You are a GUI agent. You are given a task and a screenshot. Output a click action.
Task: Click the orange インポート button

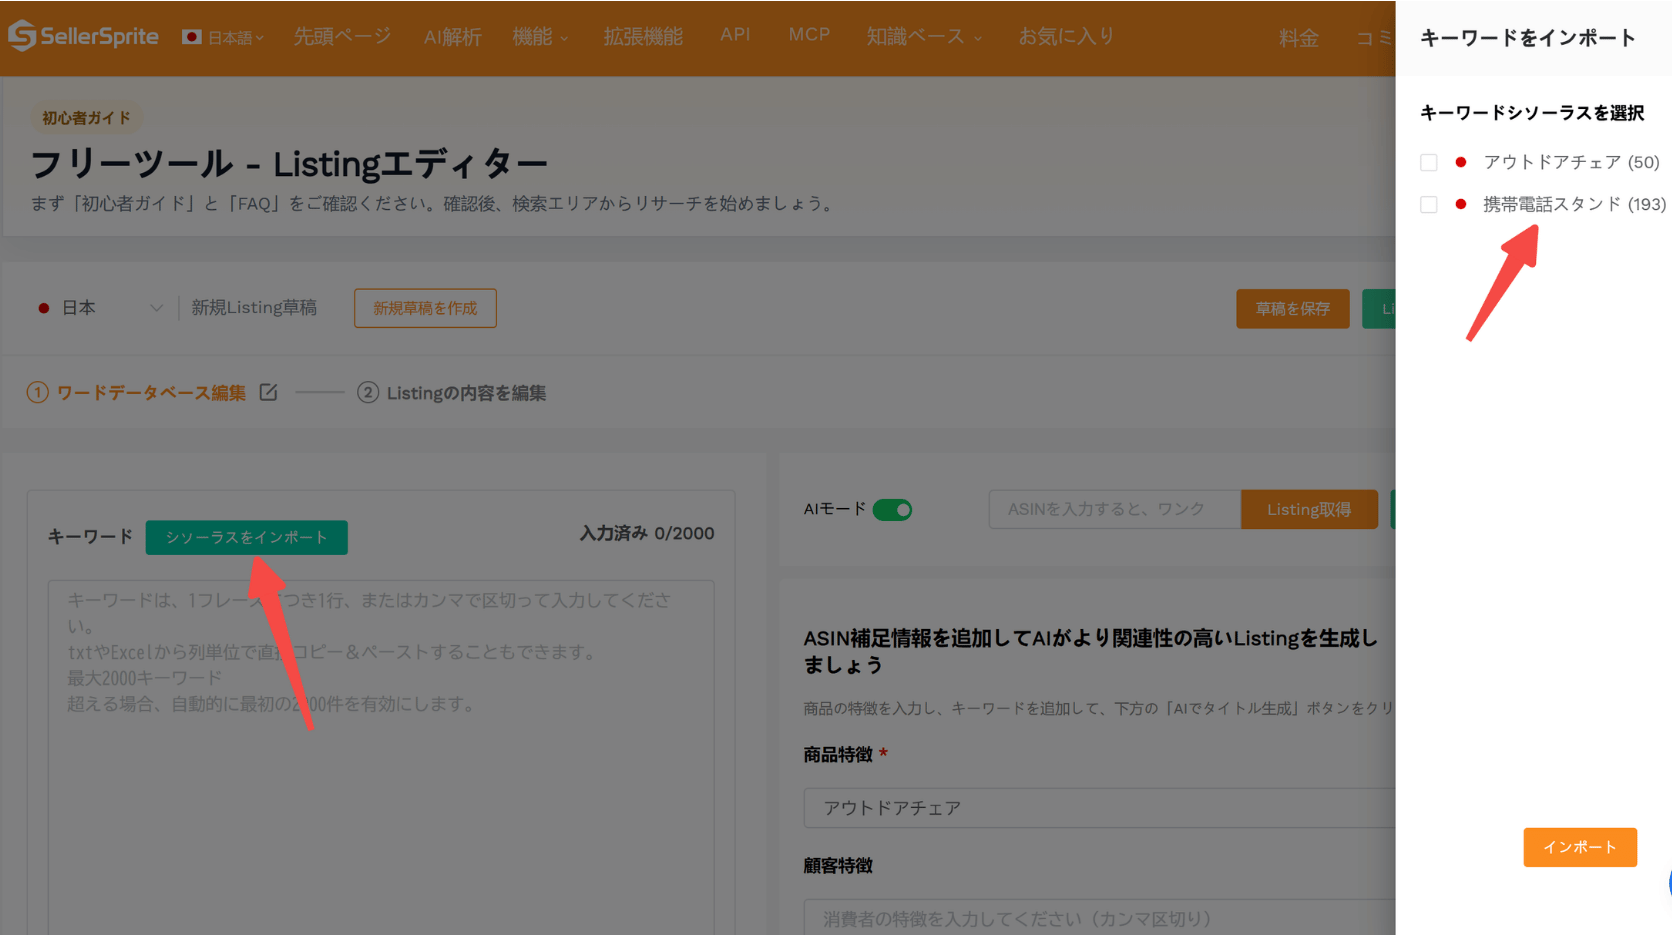click(1580, 847)
